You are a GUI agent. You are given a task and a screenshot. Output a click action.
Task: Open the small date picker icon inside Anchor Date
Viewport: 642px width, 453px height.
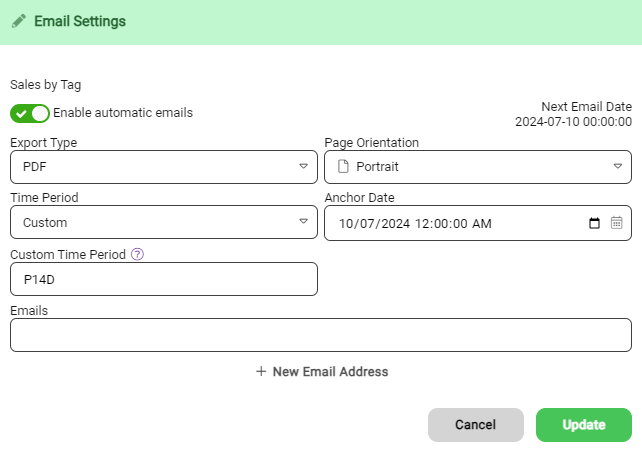click(595, 223)
